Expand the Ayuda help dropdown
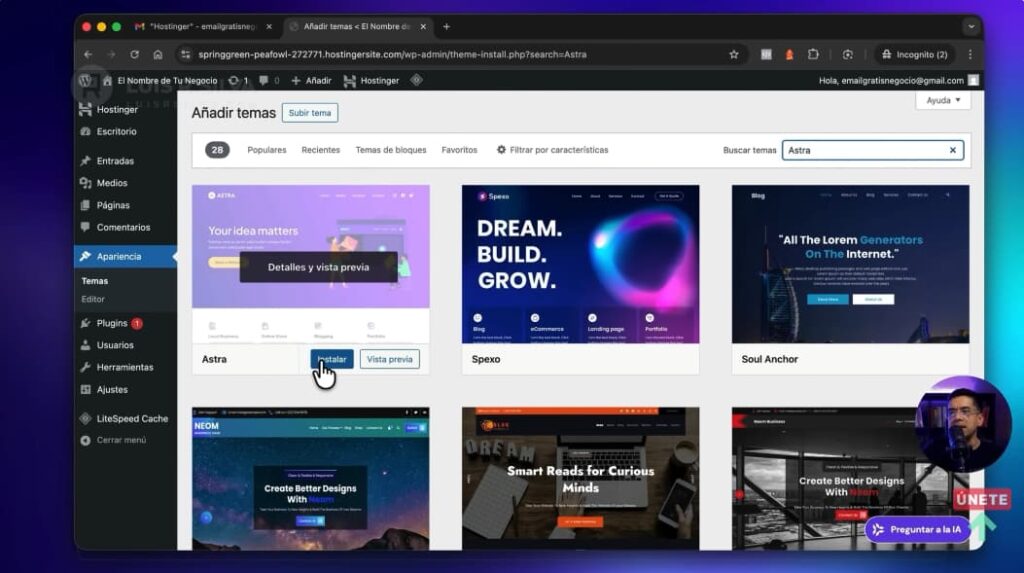The width and height of the screenshot is (1024, 573). [943, 100]
